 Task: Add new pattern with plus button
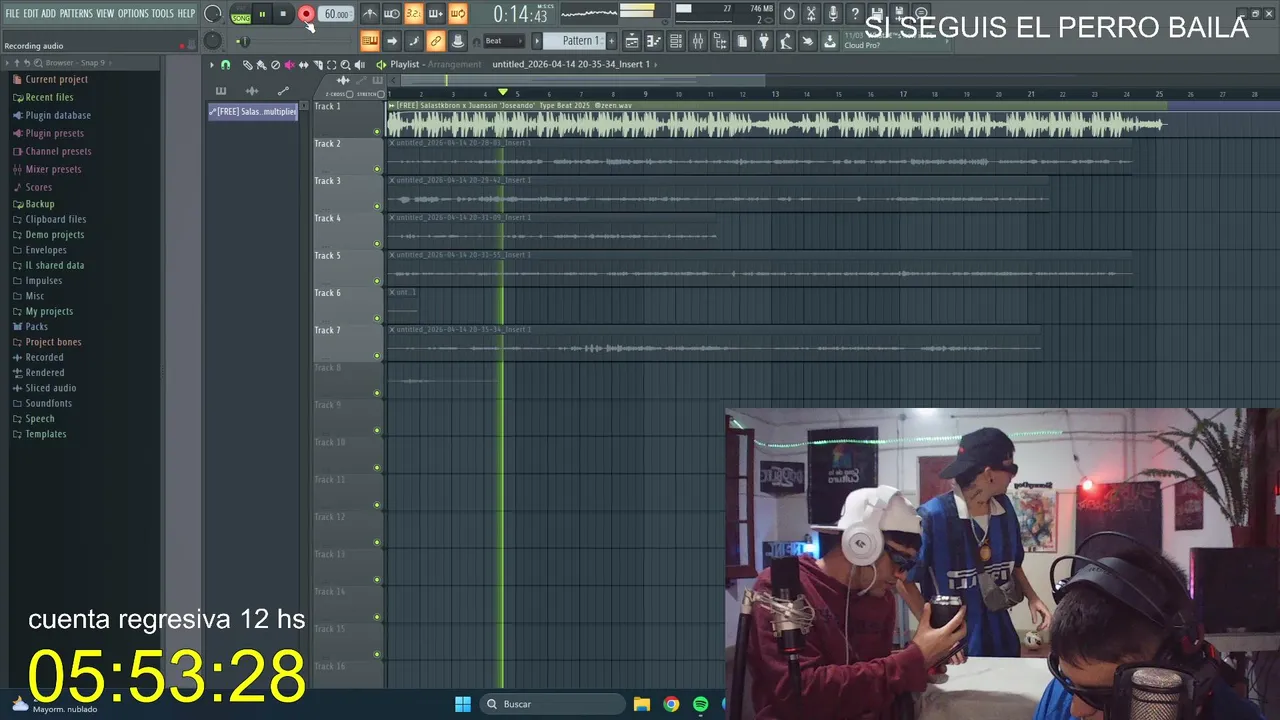pos(612,41)
